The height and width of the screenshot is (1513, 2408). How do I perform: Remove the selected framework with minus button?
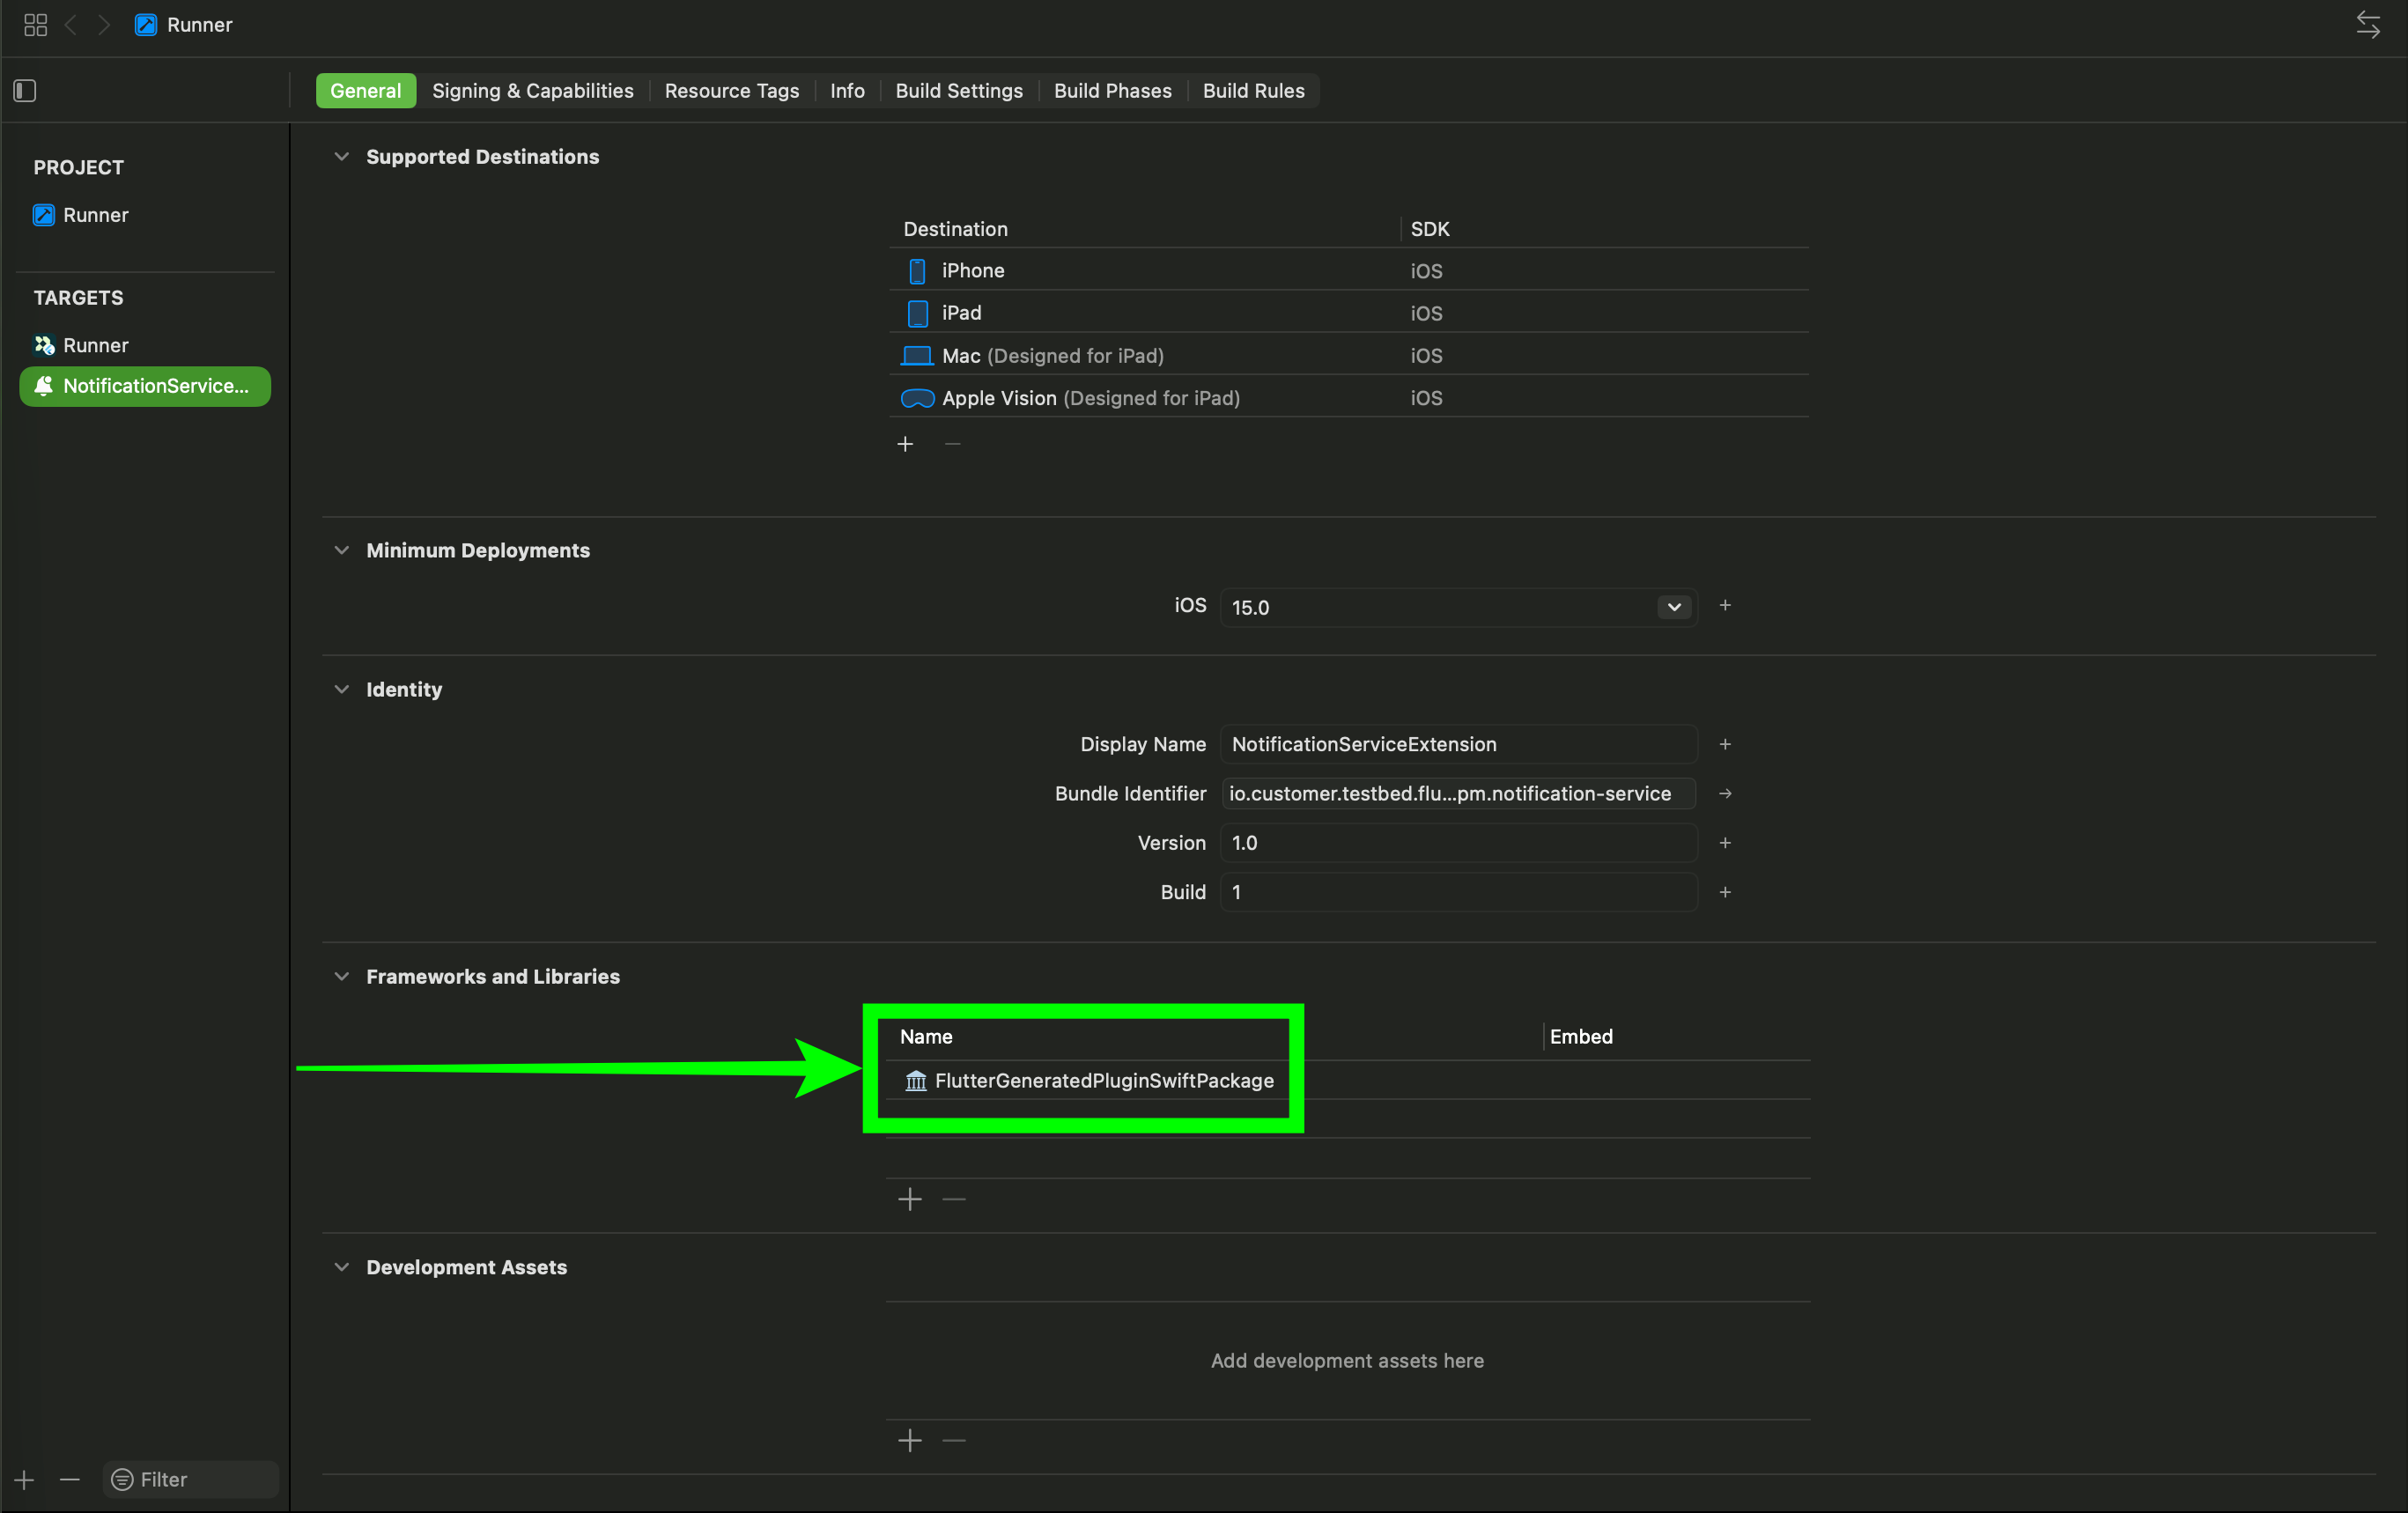click(x=953, y=1199)
